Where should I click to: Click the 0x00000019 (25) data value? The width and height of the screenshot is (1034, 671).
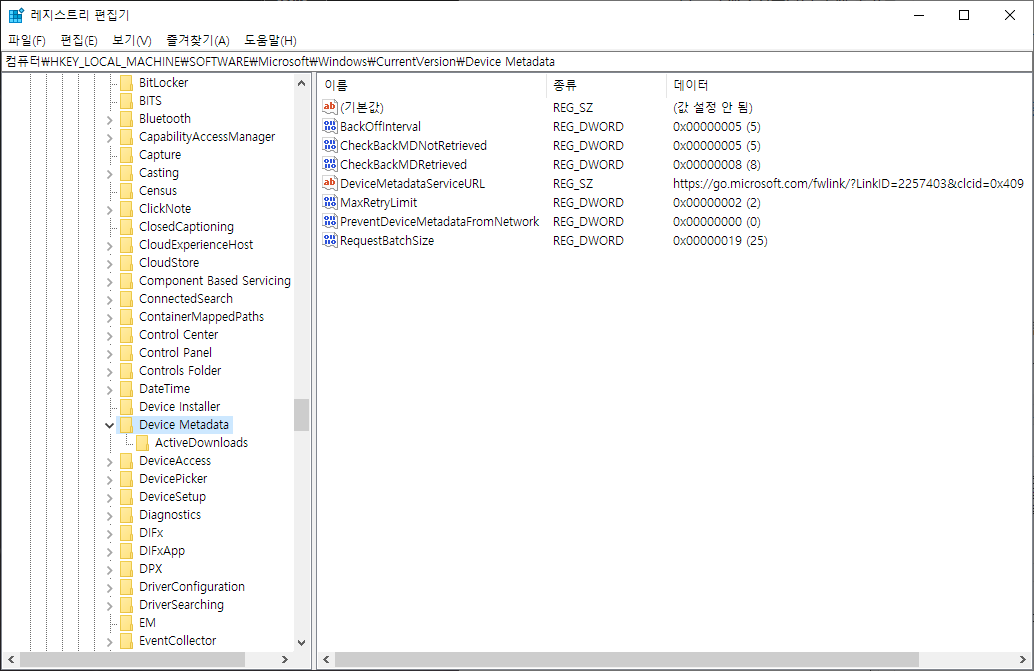tap(720, 241)
